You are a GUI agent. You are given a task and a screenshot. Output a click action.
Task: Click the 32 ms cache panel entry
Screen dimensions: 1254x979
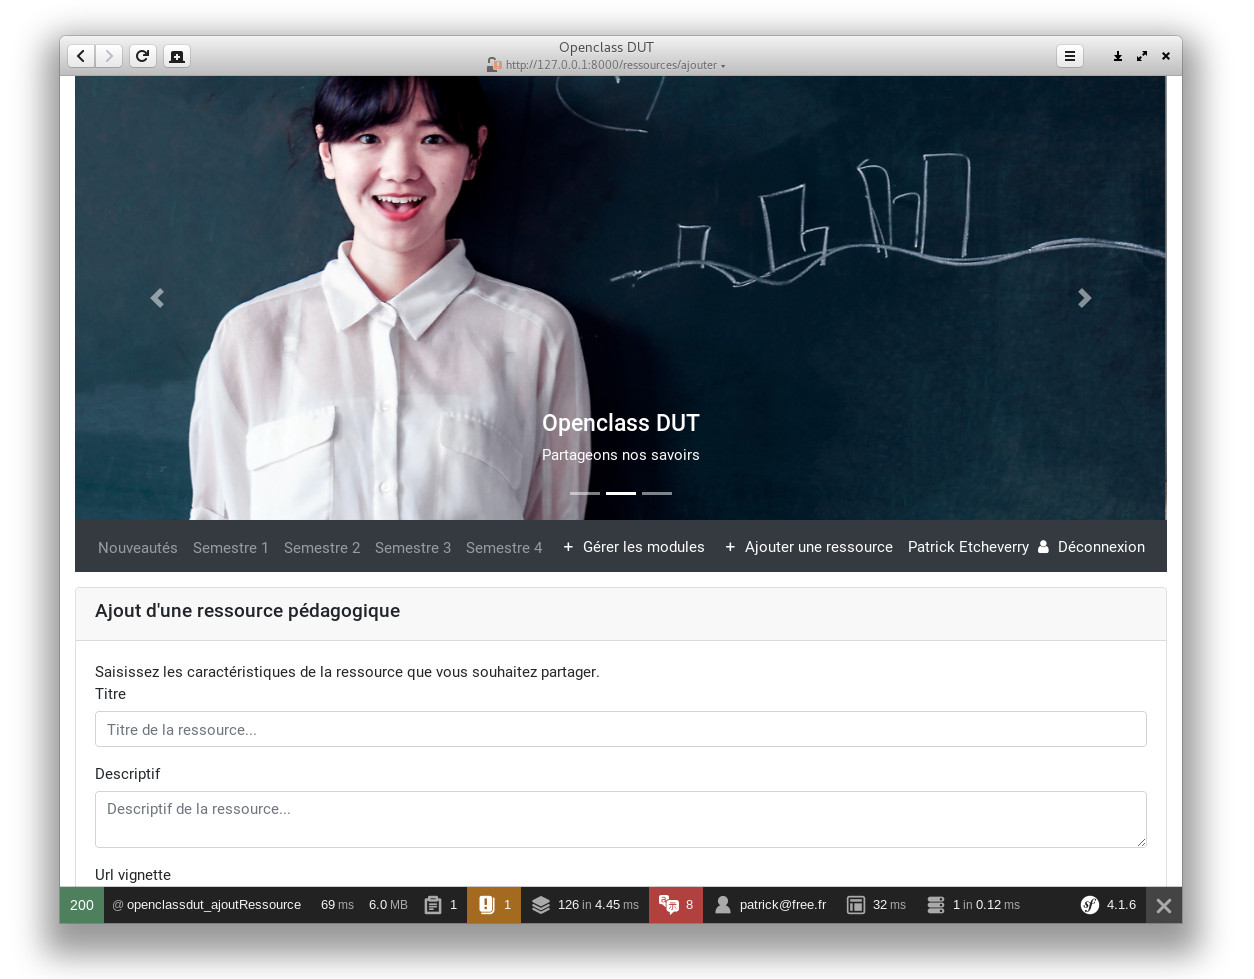pyautogui.click(x=876, y=905)
